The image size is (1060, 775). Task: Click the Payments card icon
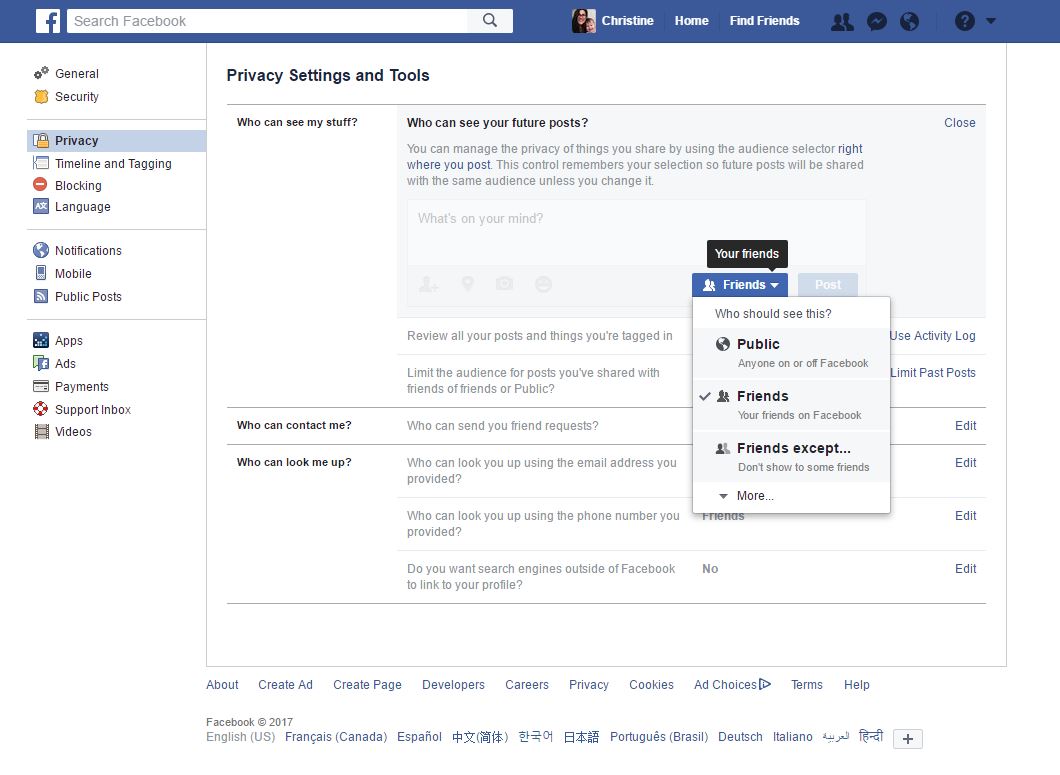41,386
